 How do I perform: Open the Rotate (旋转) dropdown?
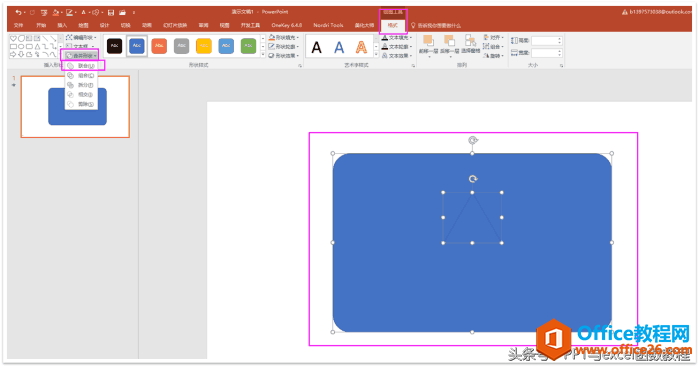pos(493,56)
